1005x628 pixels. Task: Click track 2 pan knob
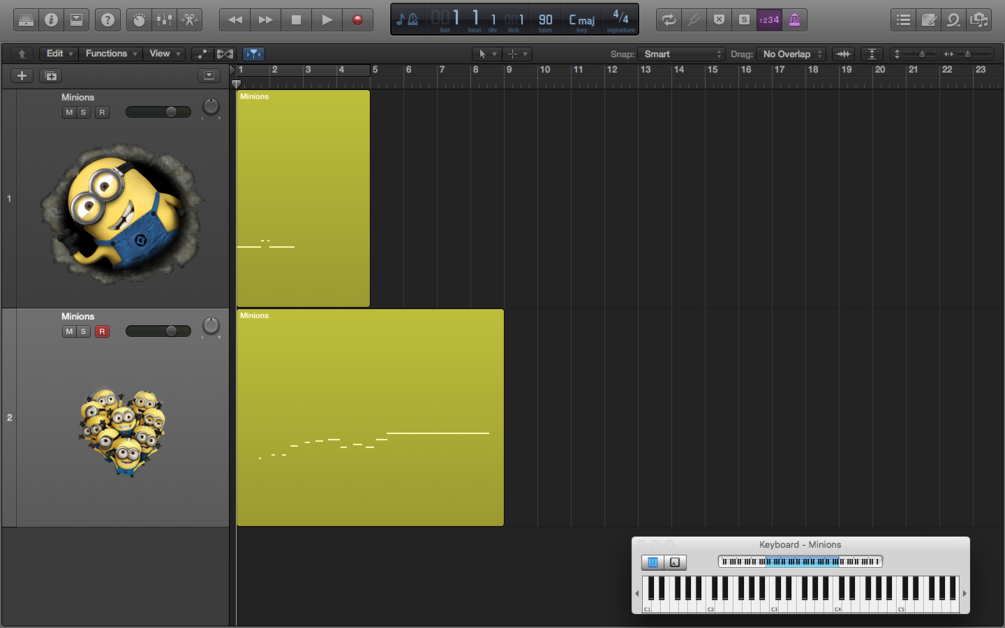coord(211,326)
